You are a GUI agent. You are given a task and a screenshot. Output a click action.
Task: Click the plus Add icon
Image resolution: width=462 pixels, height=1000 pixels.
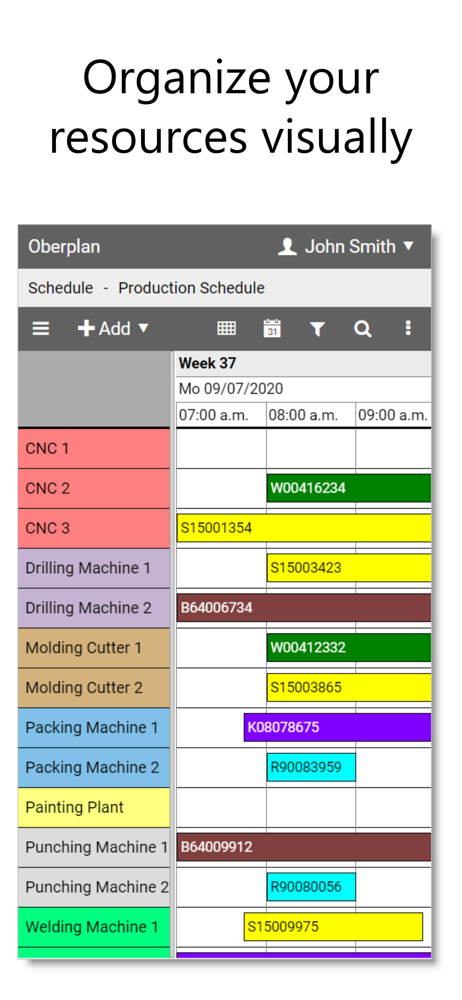coord(86,328)
